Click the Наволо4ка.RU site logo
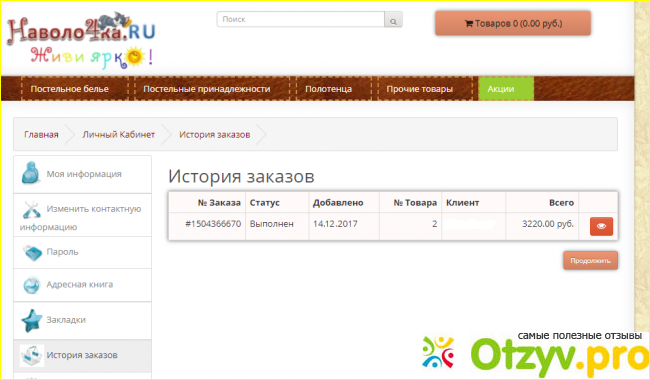 (x=81, y=31)
